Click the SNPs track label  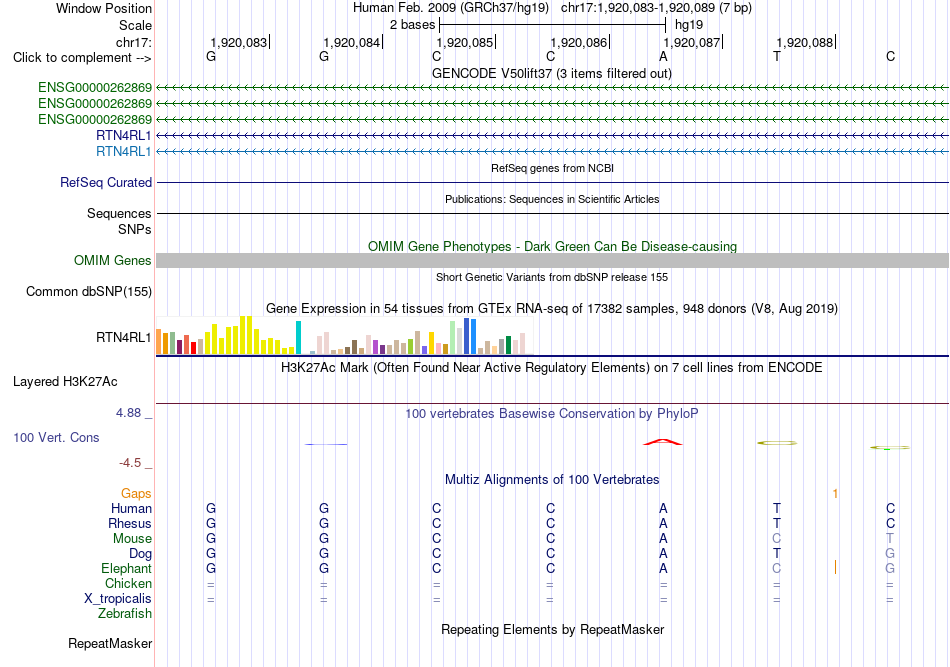135,230
